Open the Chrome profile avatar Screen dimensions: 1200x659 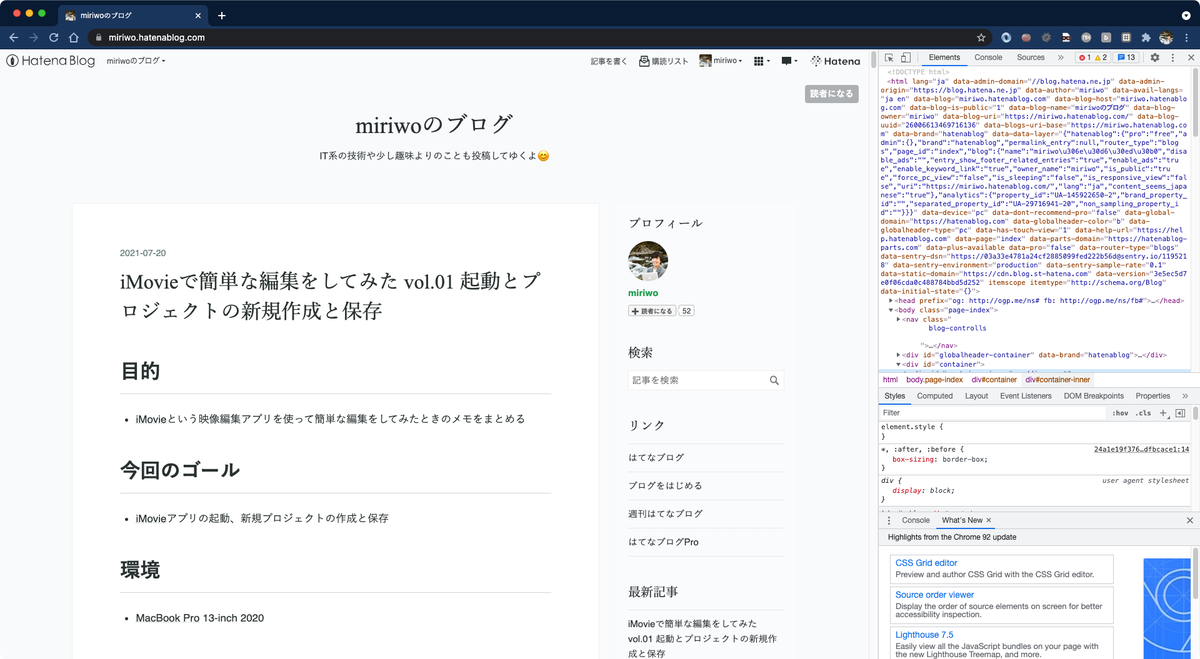[1165, 37]
